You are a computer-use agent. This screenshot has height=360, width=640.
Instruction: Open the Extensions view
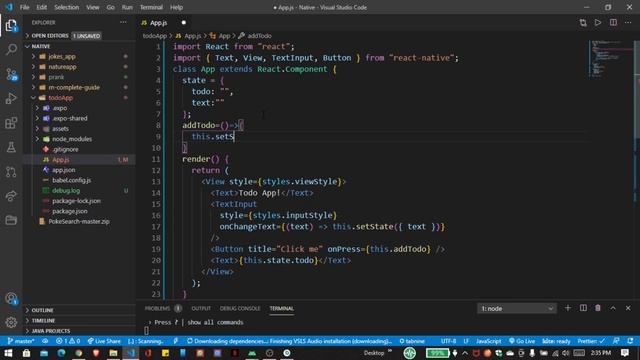[x=11, y=122]
